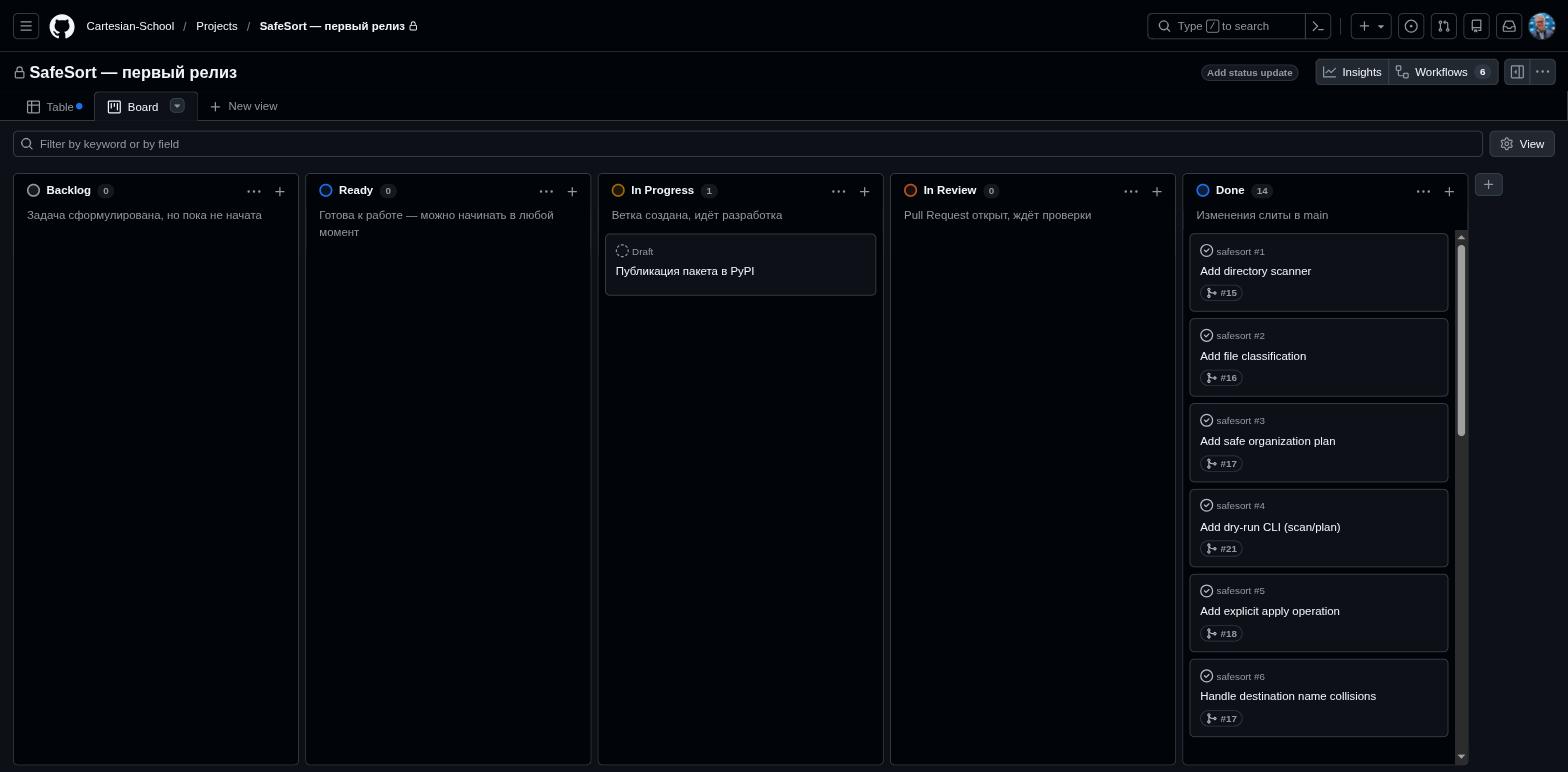This screenshot has height=772, width=1568.
Task: Open card Add file classification
Action: click(x=1253, y=356)
